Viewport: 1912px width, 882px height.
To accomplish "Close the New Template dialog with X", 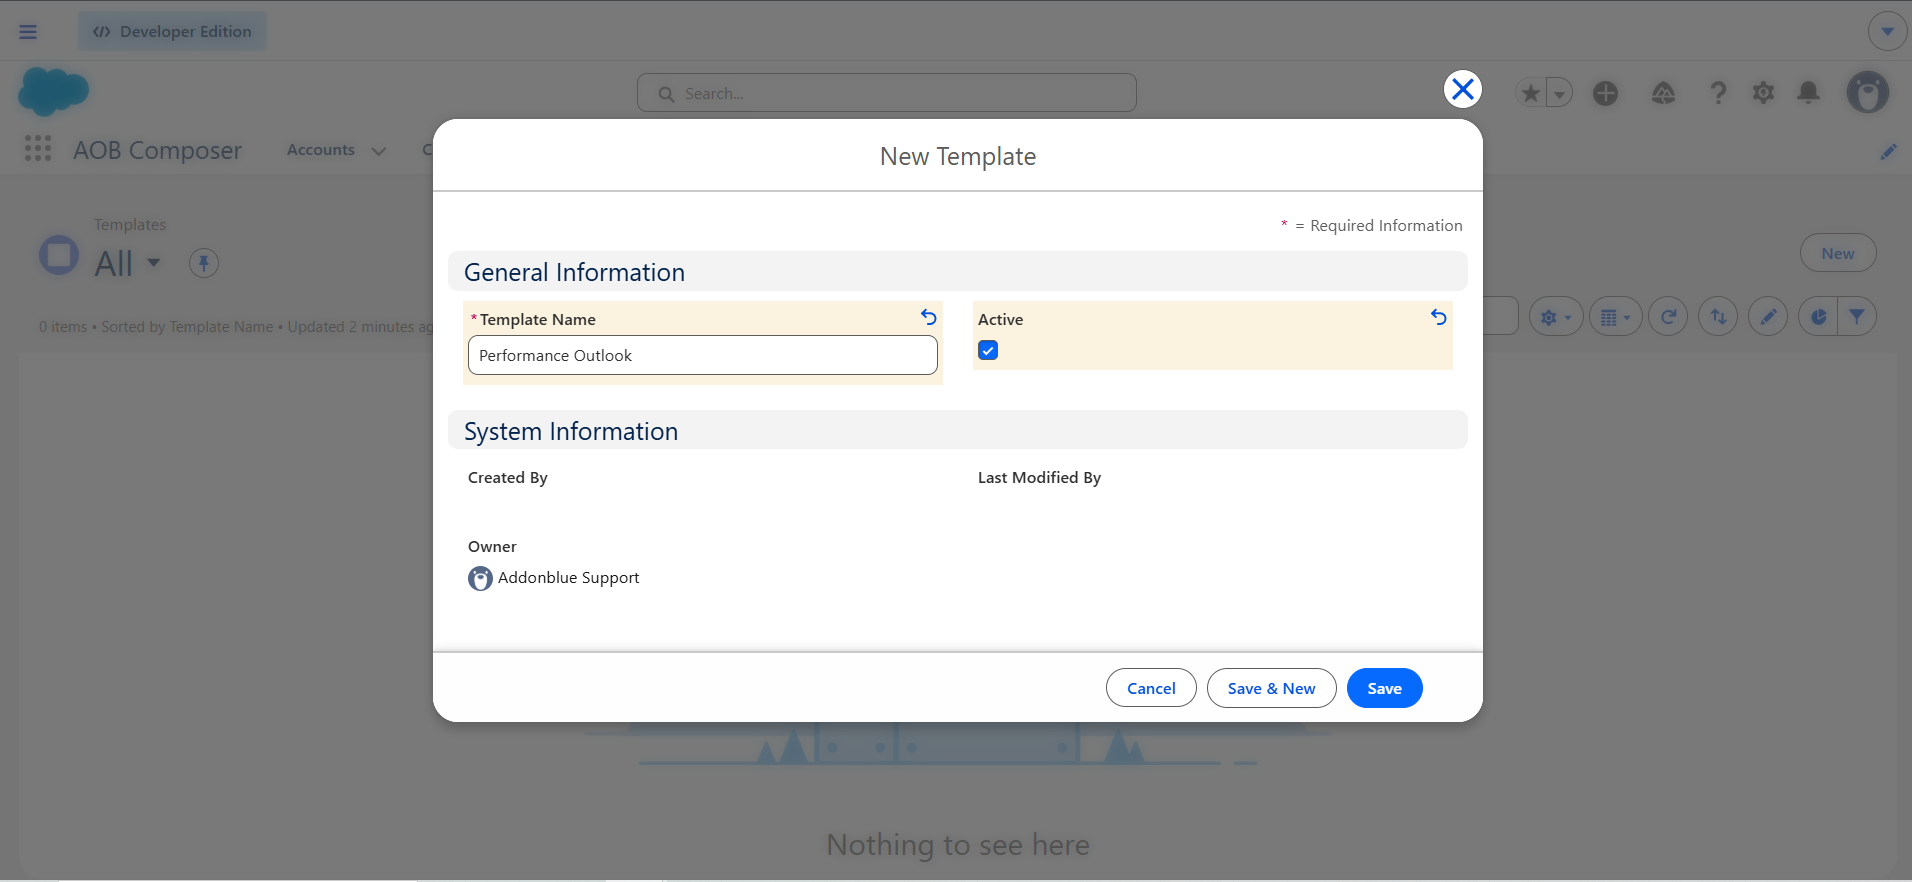I will (x=1462, y=90).
